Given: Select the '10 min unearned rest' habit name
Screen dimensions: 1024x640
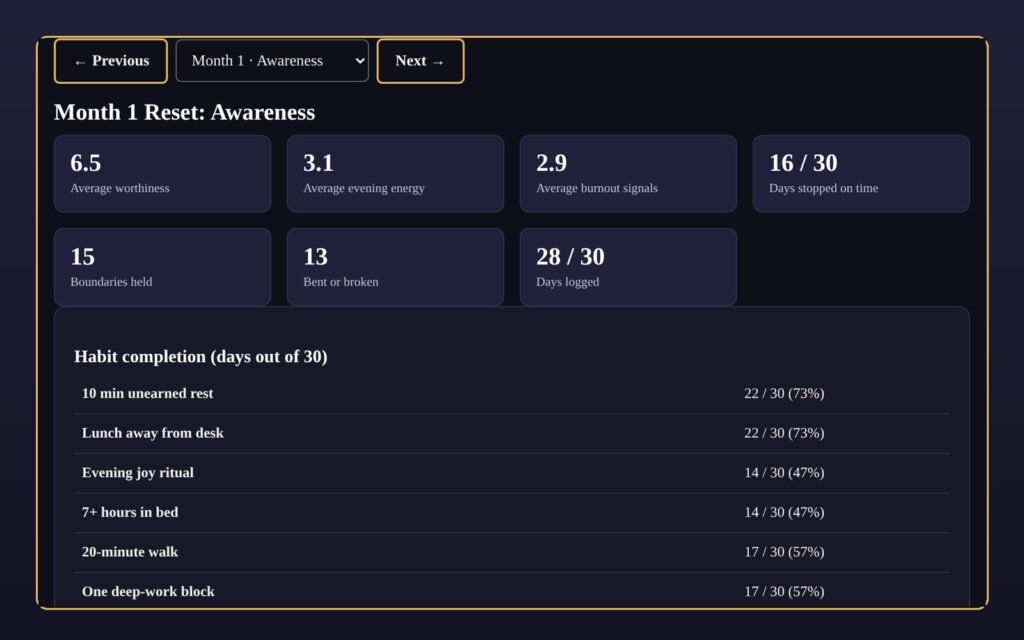Looking at the screenshot, I should point(148,393).
